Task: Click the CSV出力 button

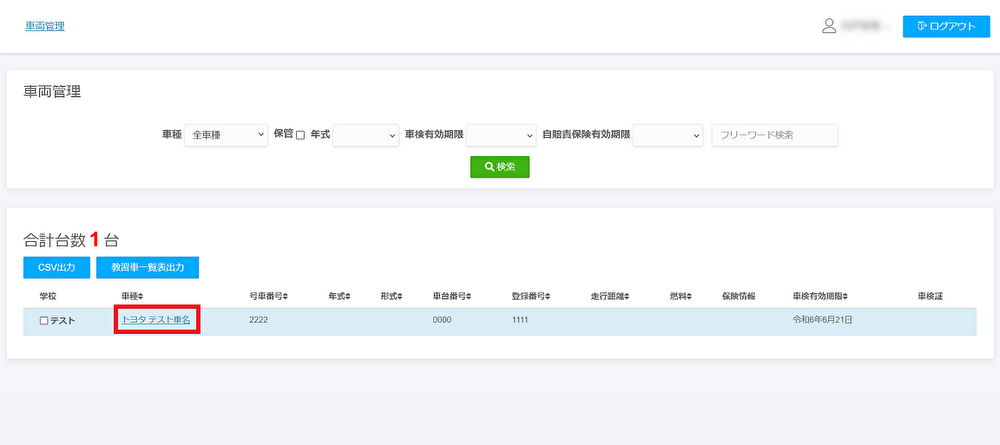Action: pos(57,267)
